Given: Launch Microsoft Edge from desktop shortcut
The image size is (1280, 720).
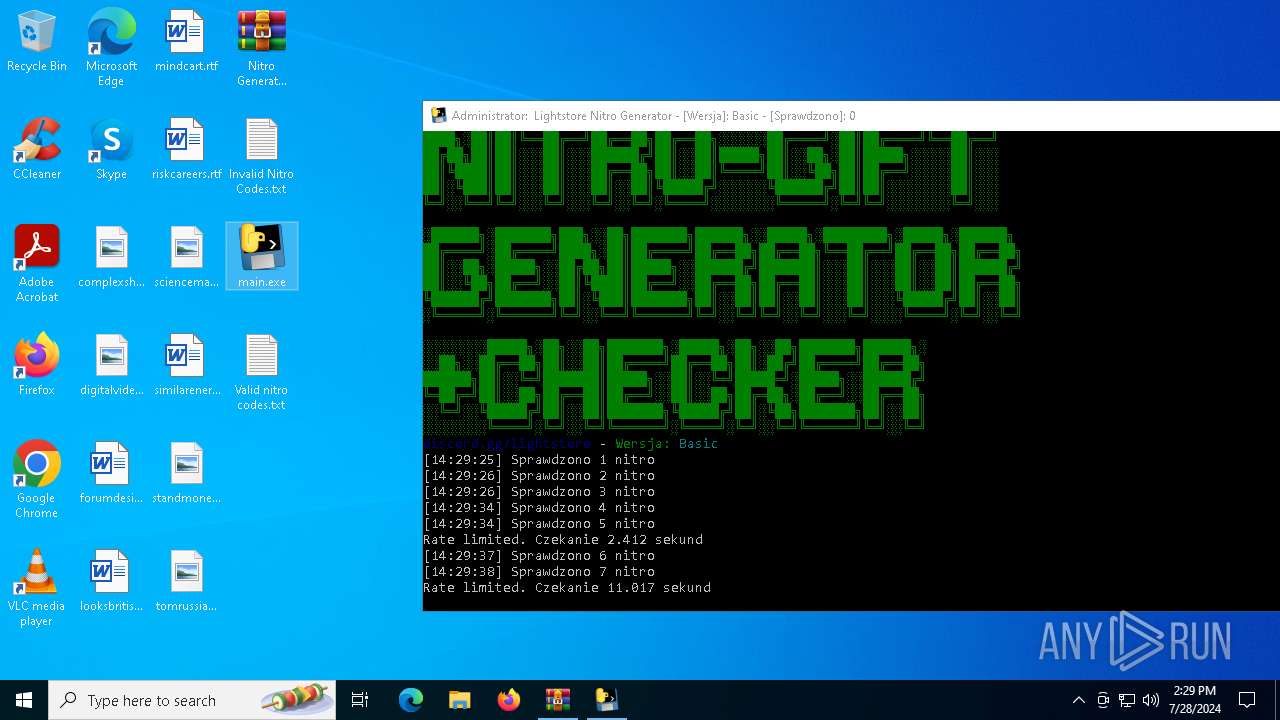Looking at the screenshot, I should [111, 48].
